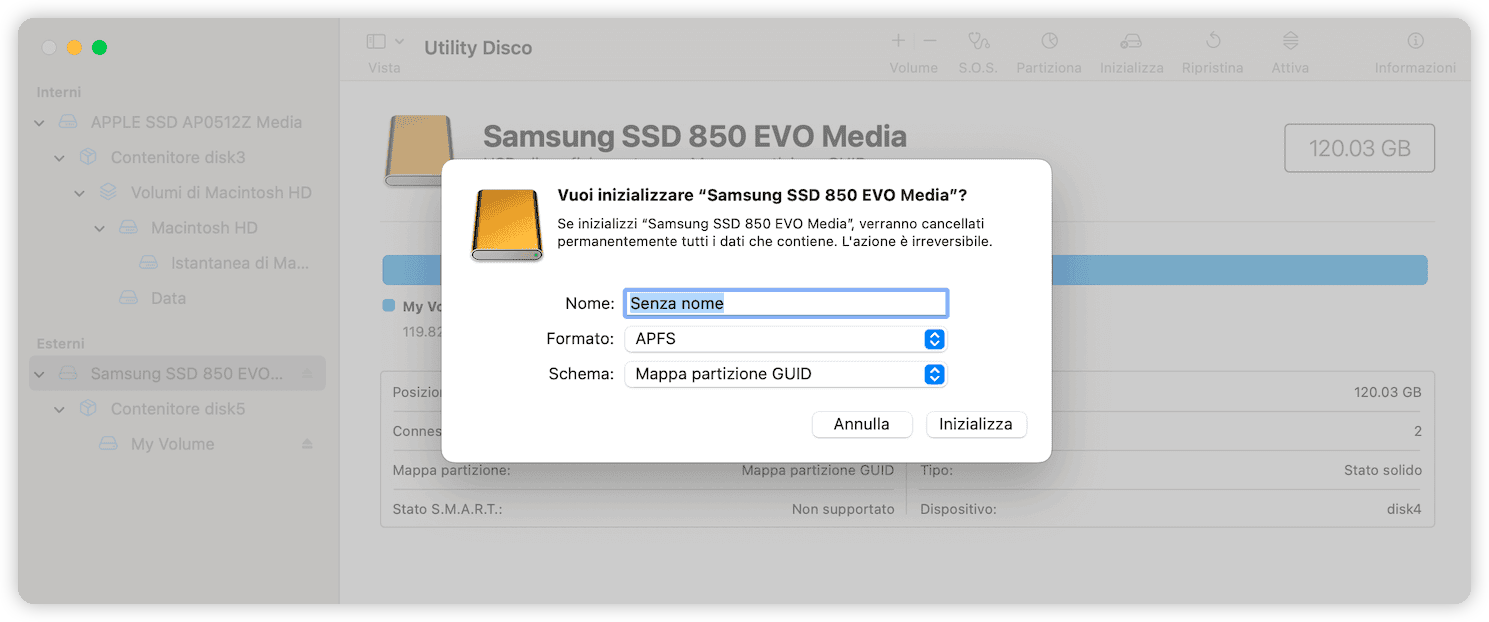Click the 'Interni' sidebar header

[x=59, y=92]
